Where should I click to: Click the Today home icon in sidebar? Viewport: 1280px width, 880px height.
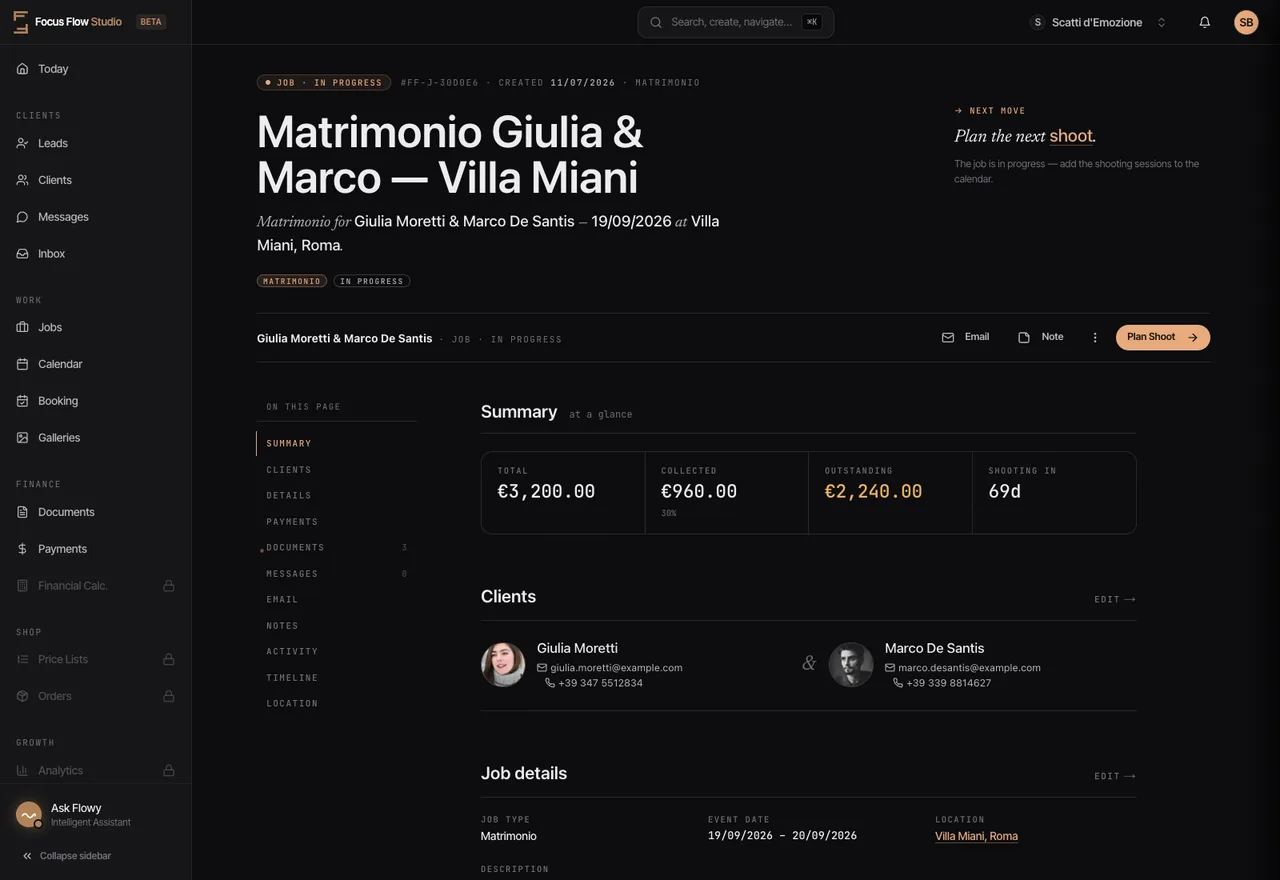click(22, 69)
